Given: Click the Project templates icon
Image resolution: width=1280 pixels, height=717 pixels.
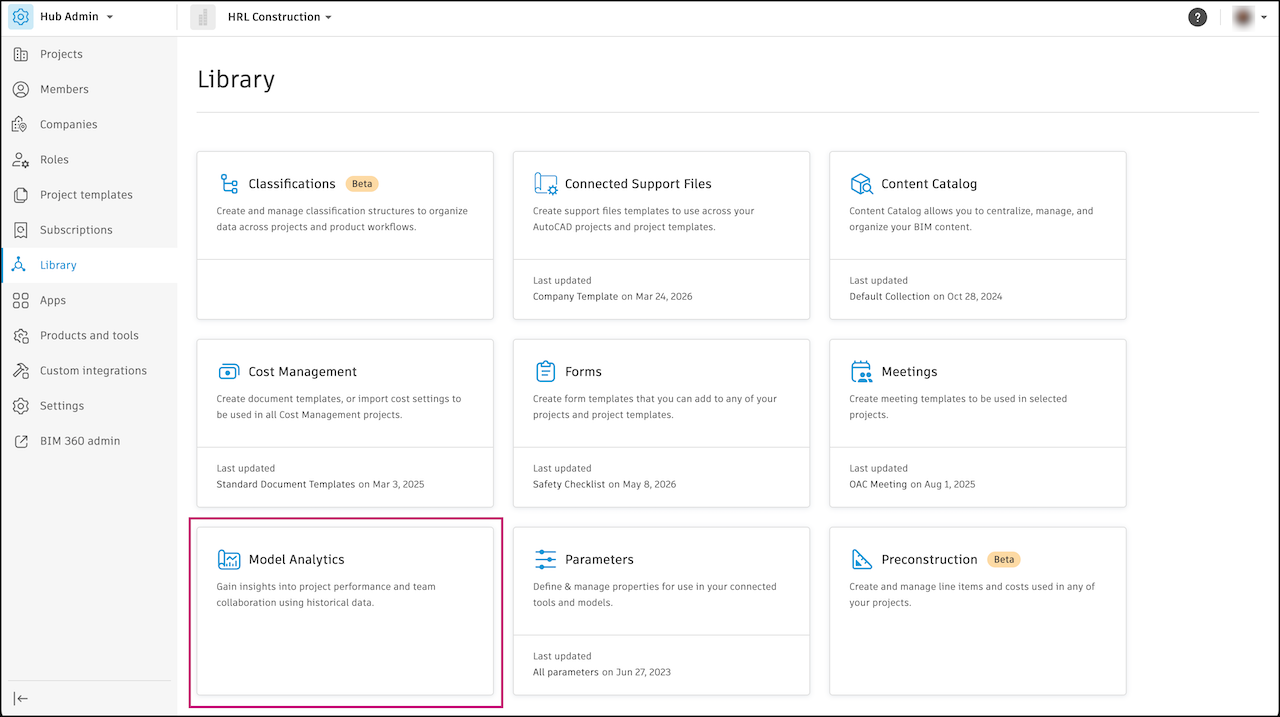Looking at the screenshot, I should (21, 195).
